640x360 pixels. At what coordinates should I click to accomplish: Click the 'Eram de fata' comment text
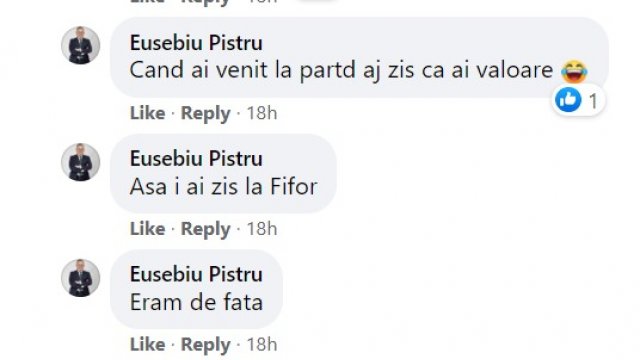[x=196, y=302]
